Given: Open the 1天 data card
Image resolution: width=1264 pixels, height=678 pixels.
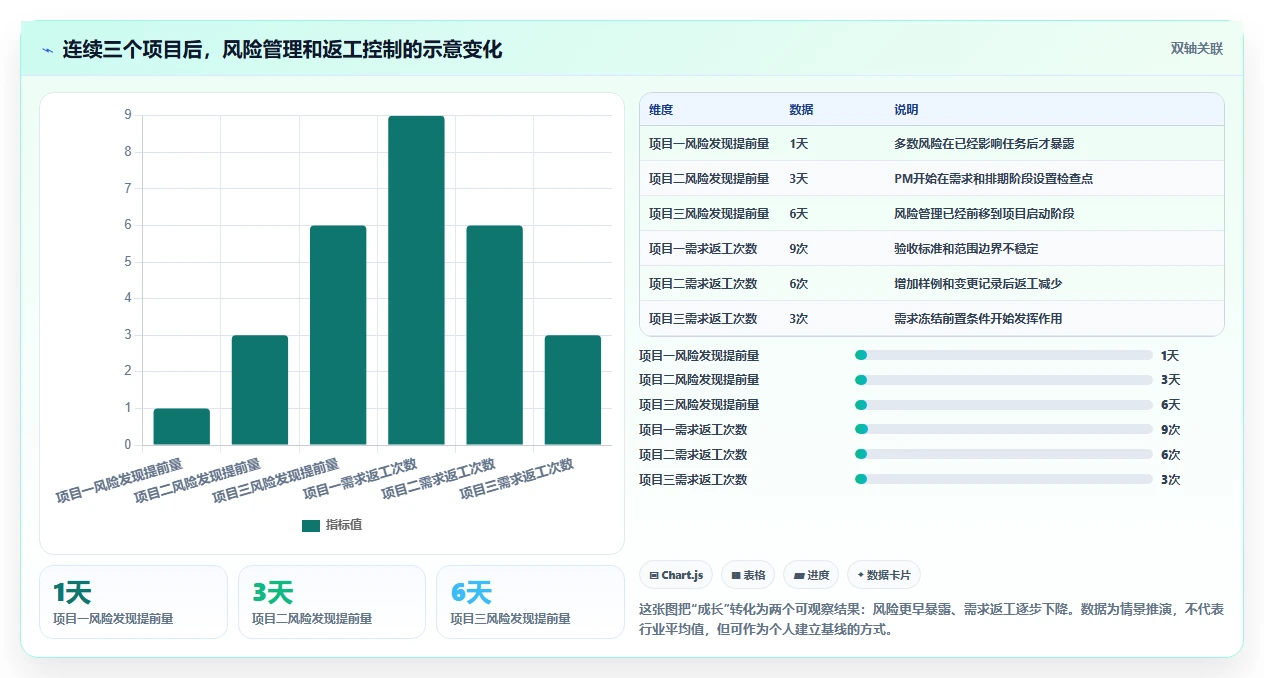Looking at the screenshot, I should [x=133, y=602].
